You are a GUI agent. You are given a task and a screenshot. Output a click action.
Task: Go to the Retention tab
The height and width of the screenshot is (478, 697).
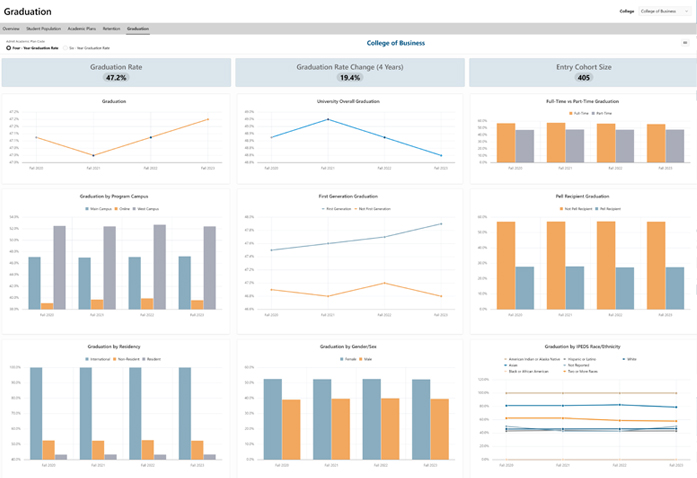click(x=112, y=28)
